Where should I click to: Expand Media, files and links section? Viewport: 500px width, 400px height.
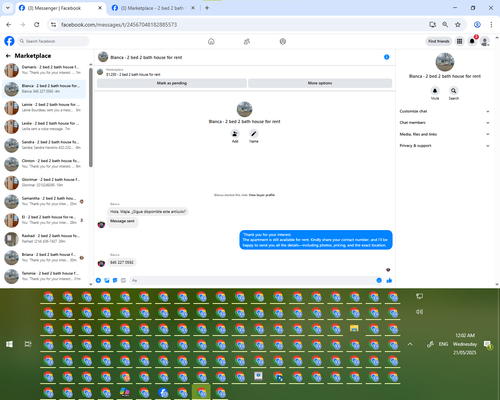(444, 134)
